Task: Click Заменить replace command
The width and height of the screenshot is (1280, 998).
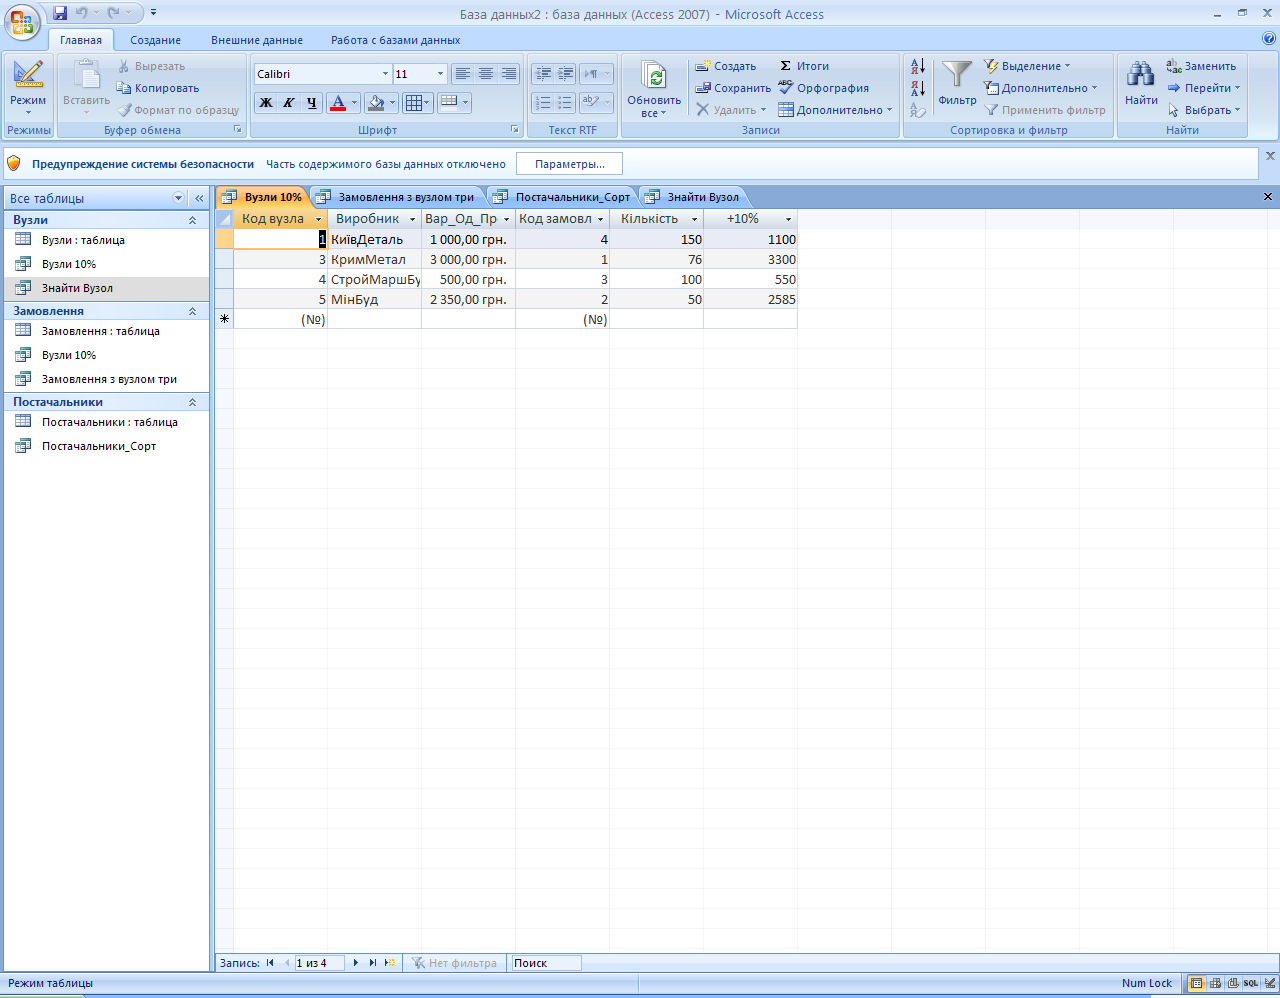Action: (x=1201, y=66)
